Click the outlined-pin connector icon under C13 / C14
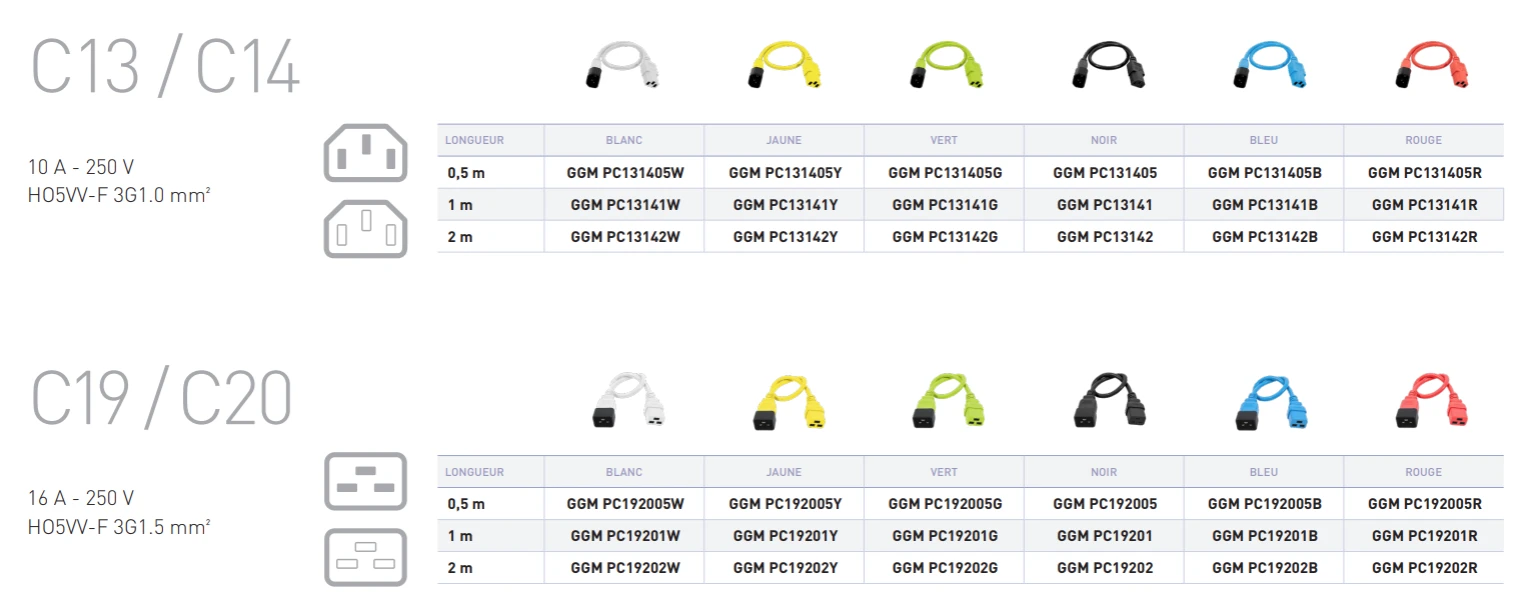Viewport: 1521px width, 605px height. point(365,228)
